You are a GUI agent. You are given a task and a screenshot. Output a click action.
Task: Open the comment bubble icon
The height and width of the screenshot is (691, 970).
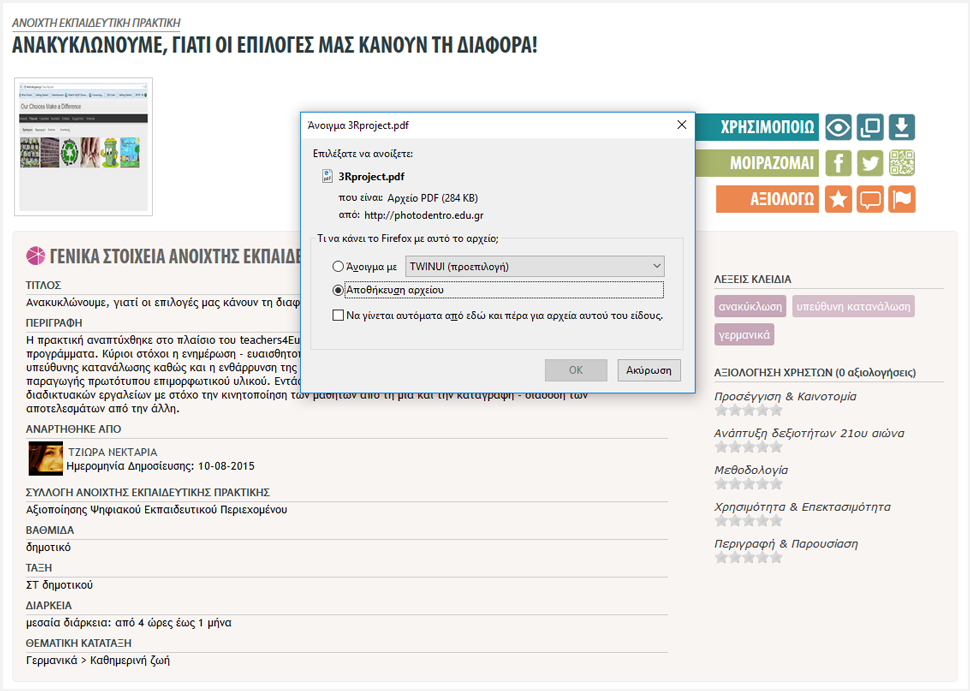[x=870, y=199]
